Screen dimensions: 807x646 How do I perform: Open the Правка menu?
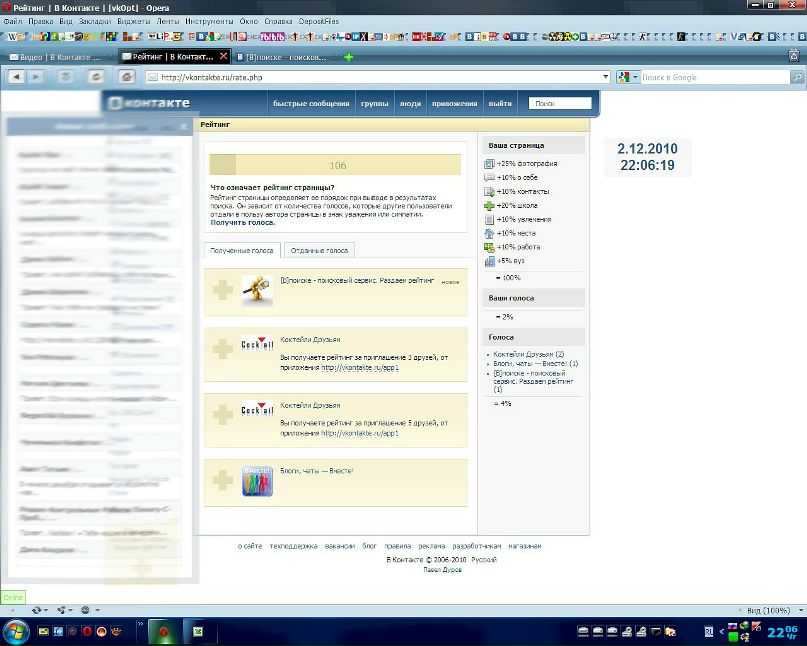tap(41, 22)
